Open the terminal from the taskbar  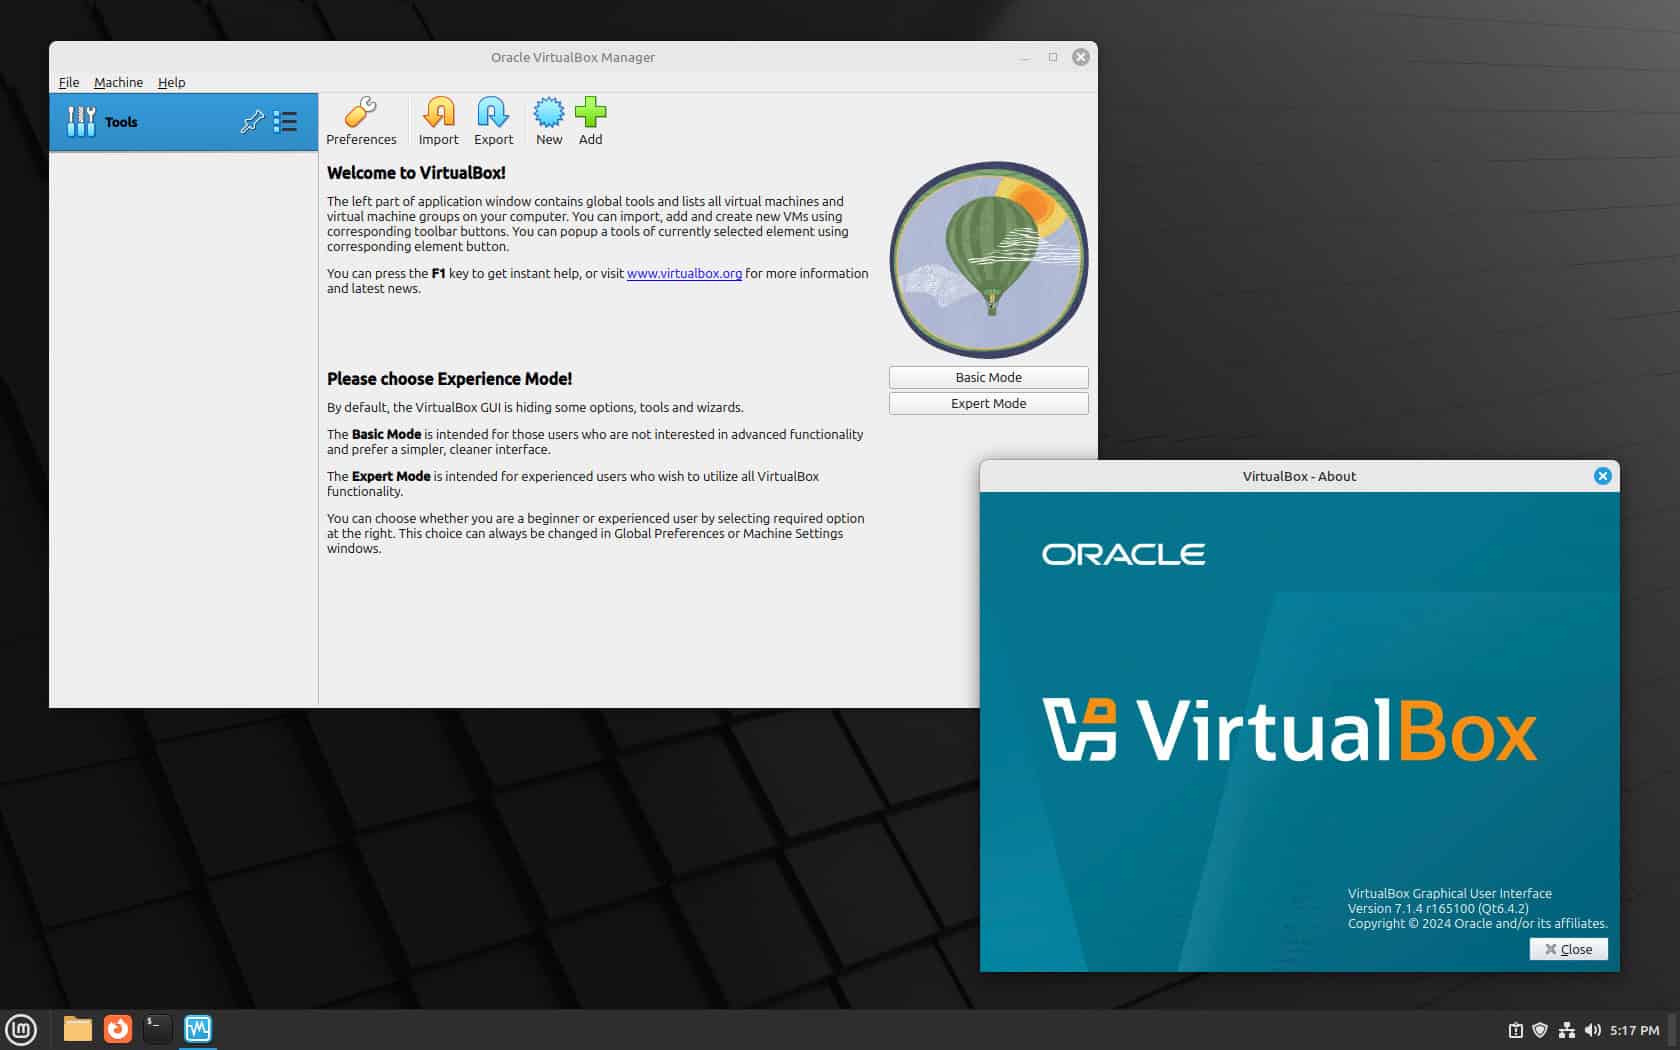click(157, 1029)
